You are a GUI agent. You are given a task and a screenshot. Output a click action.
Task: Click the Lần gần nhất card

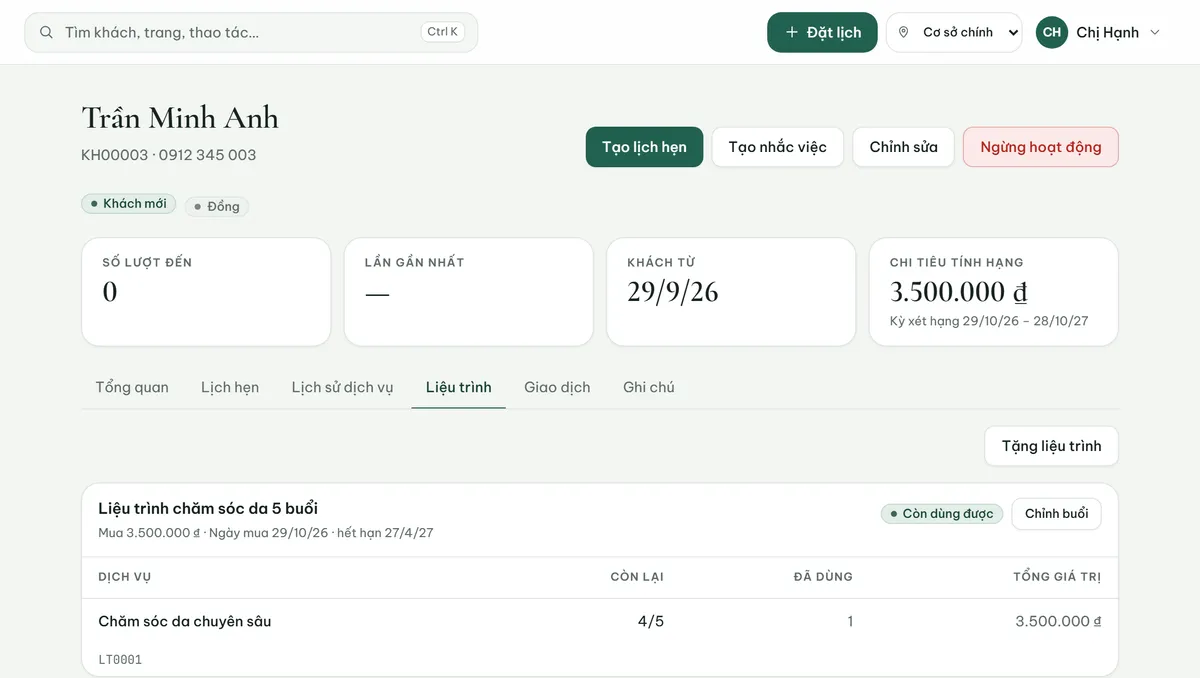[x=469, y=292]
